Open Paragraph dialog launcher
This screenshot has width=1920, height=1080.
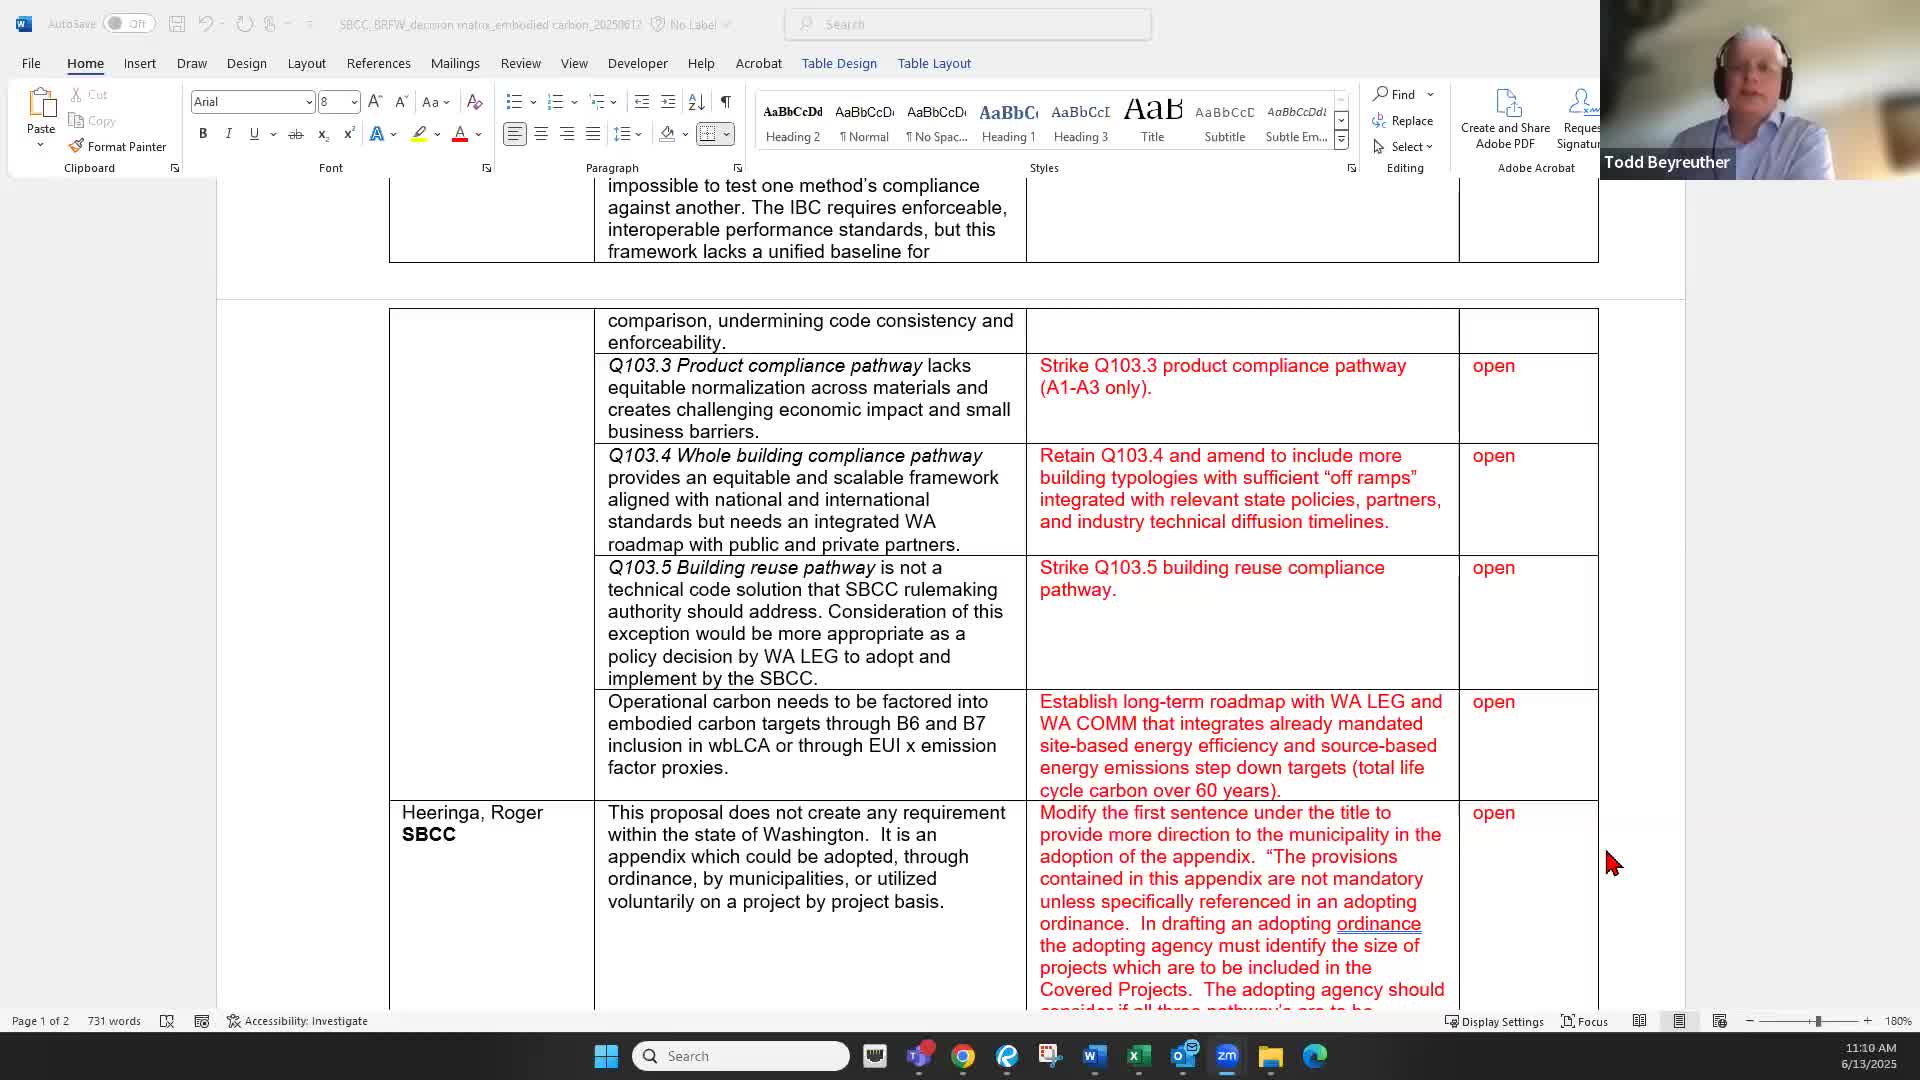point(738,168)
